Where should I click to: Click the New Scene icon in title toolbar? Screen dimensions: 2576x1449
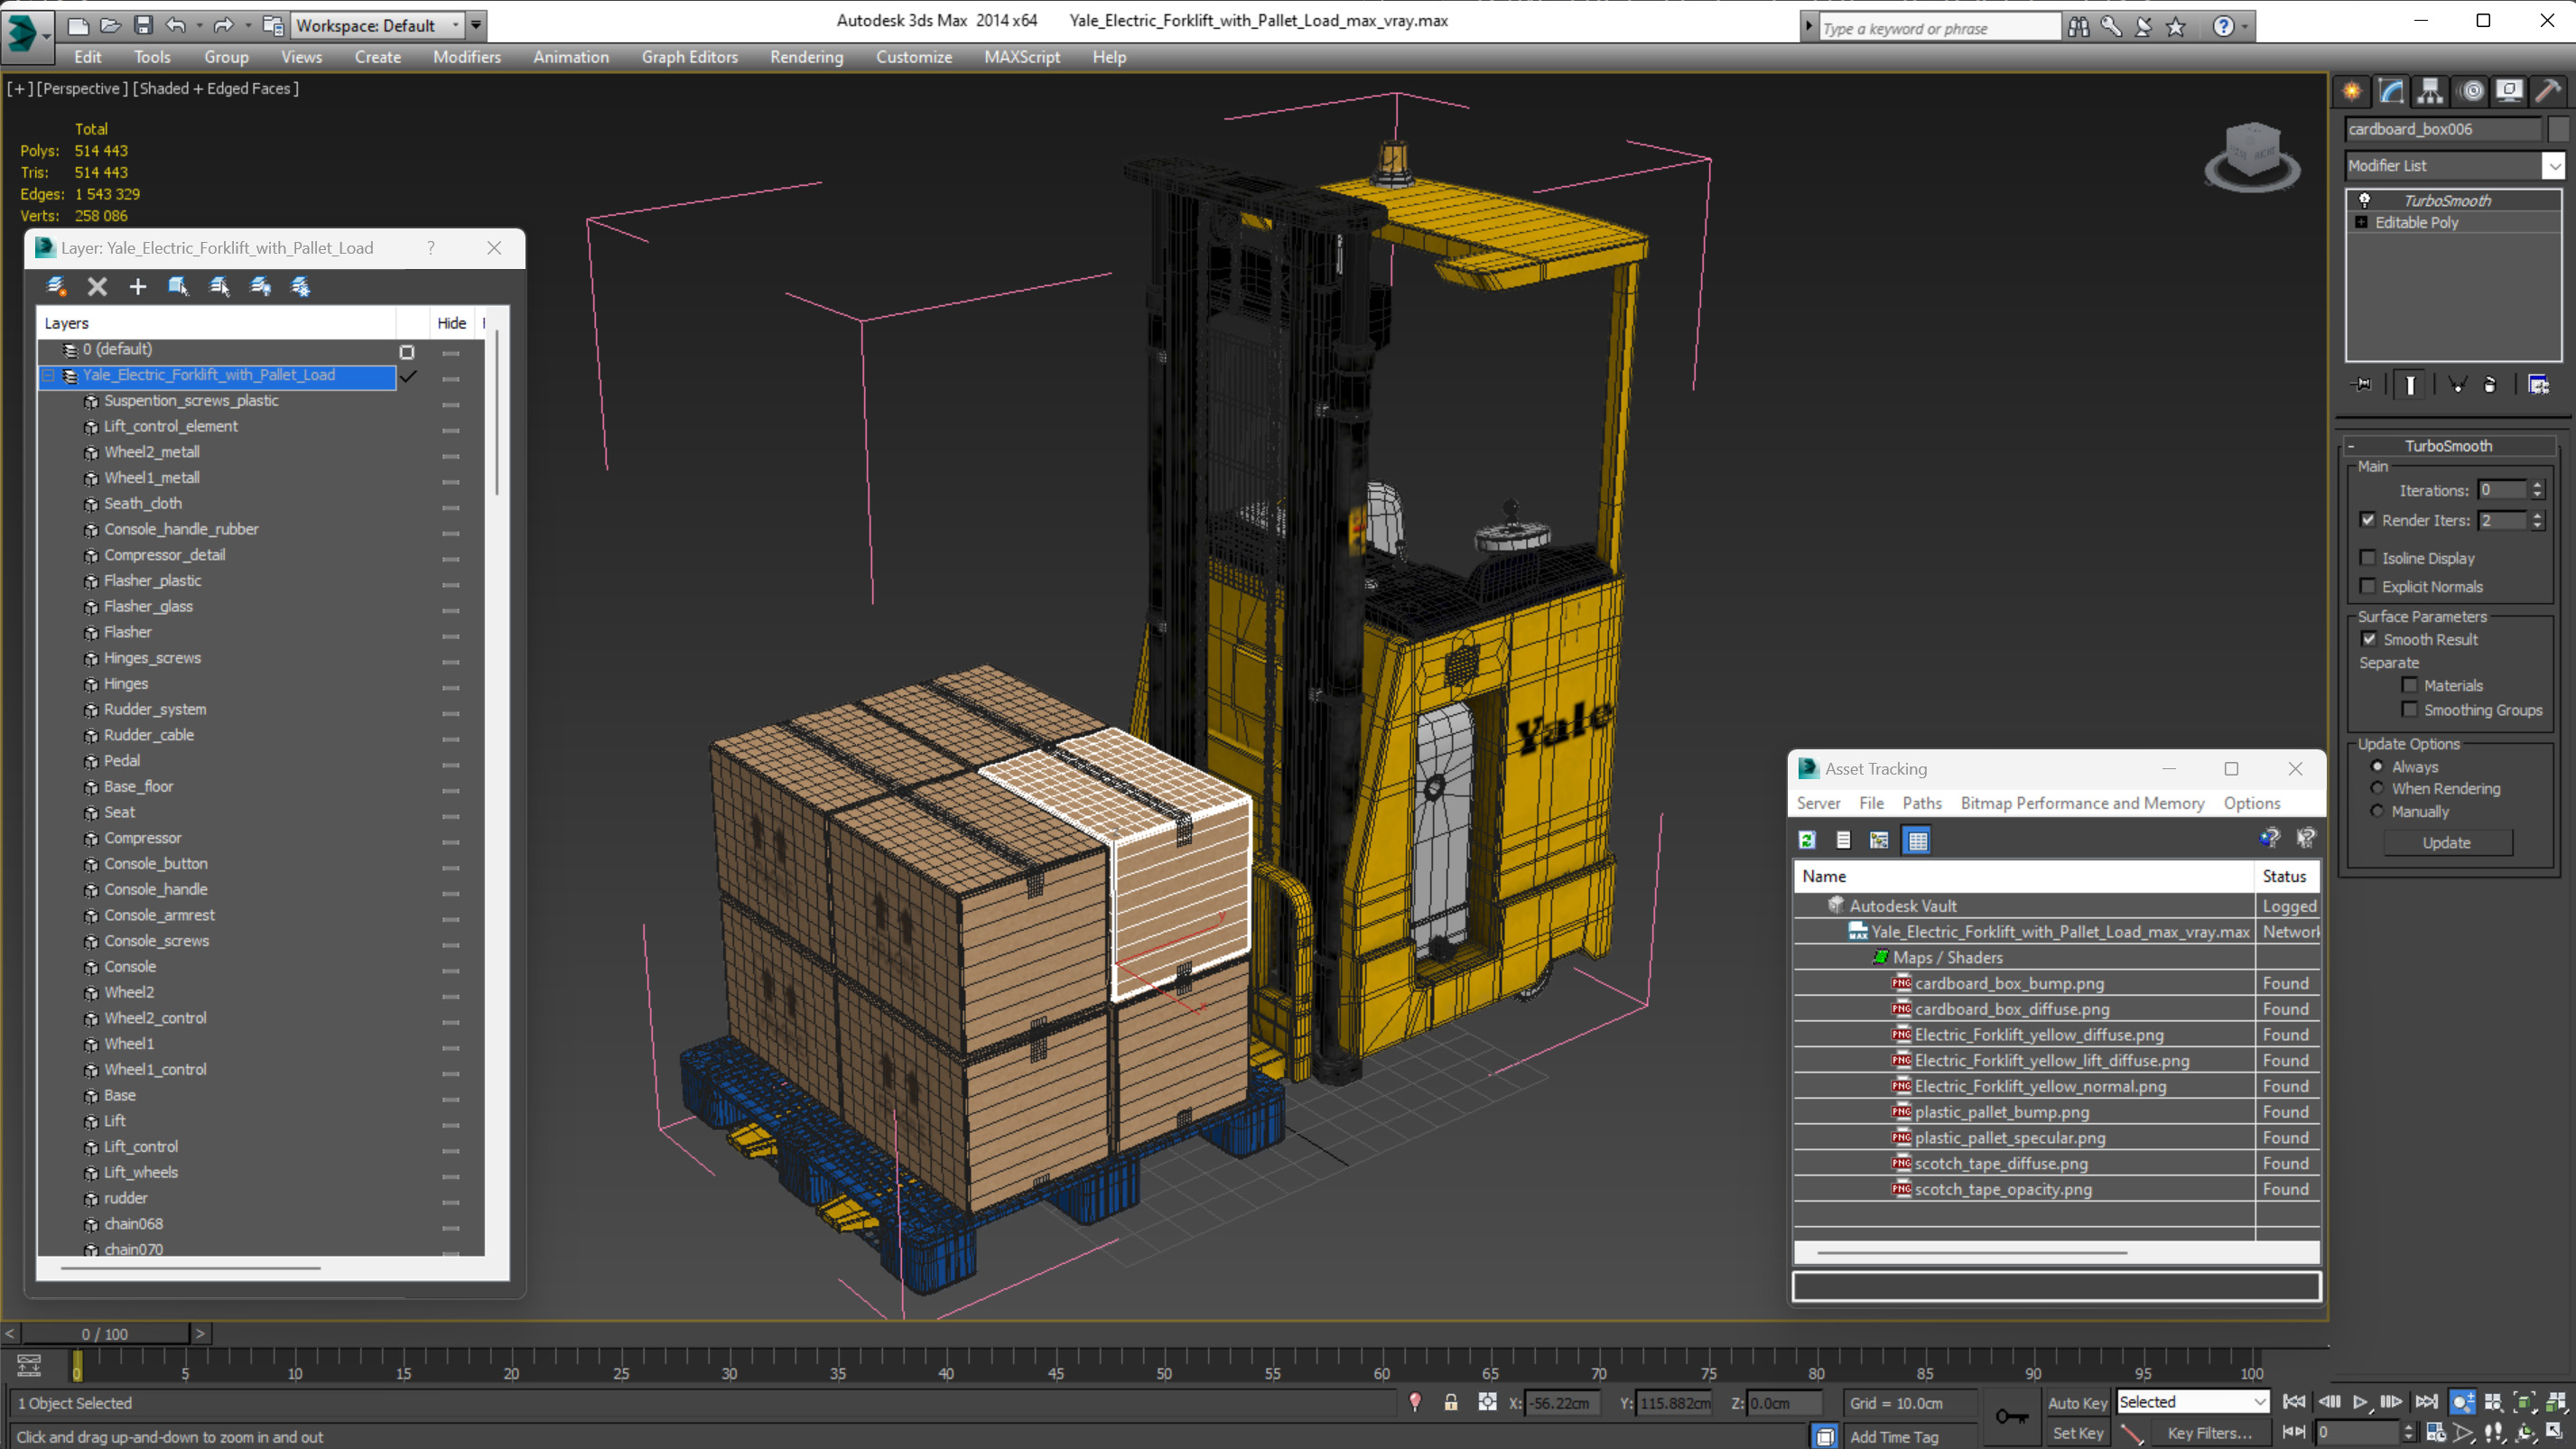(x=77, y=25)
